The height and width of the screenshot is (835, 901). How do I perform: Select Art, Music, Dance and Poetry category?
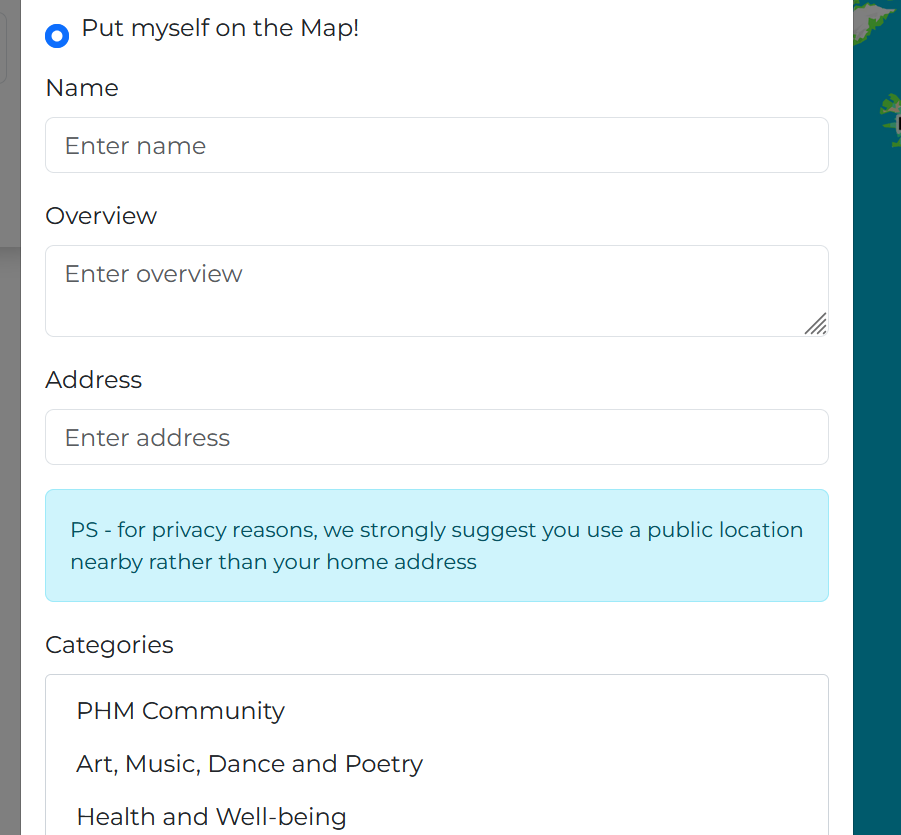click(249, 764)
